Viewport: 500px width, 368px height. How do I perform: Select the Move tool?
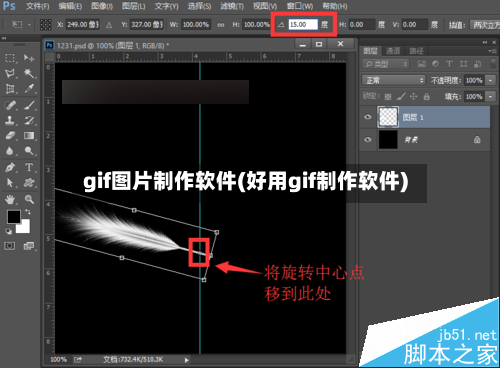coord(29,58)
